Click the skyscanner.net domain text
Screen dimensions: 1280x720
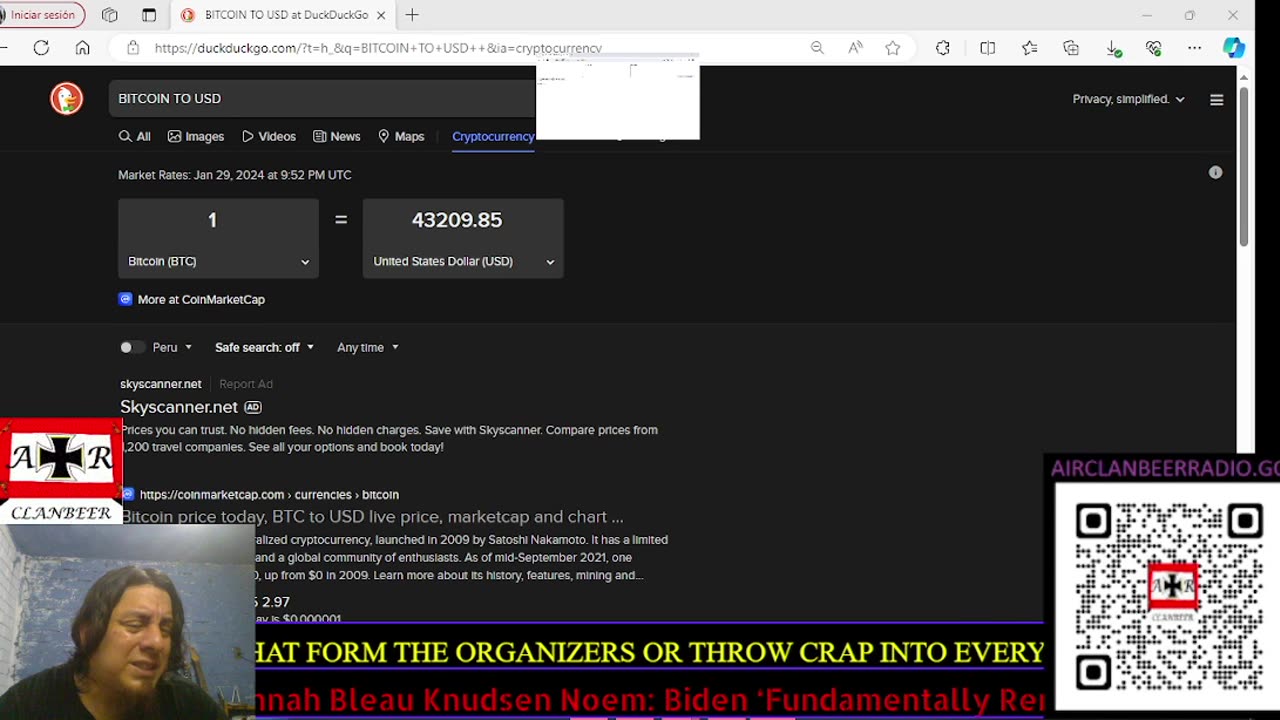(161, 384)
